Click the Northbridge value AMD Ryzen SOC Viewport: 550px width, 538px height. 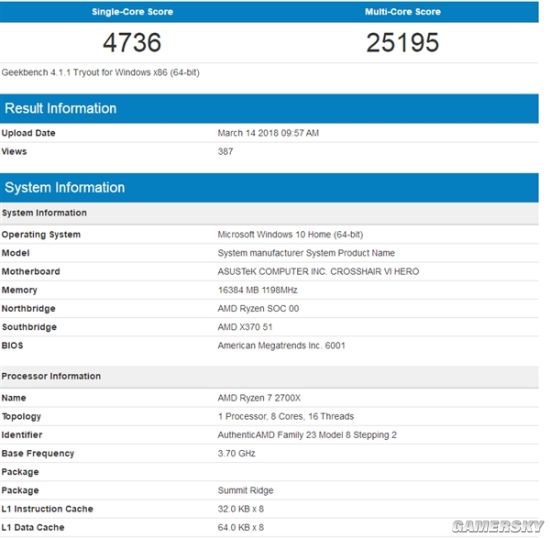(x=258, y=308)
